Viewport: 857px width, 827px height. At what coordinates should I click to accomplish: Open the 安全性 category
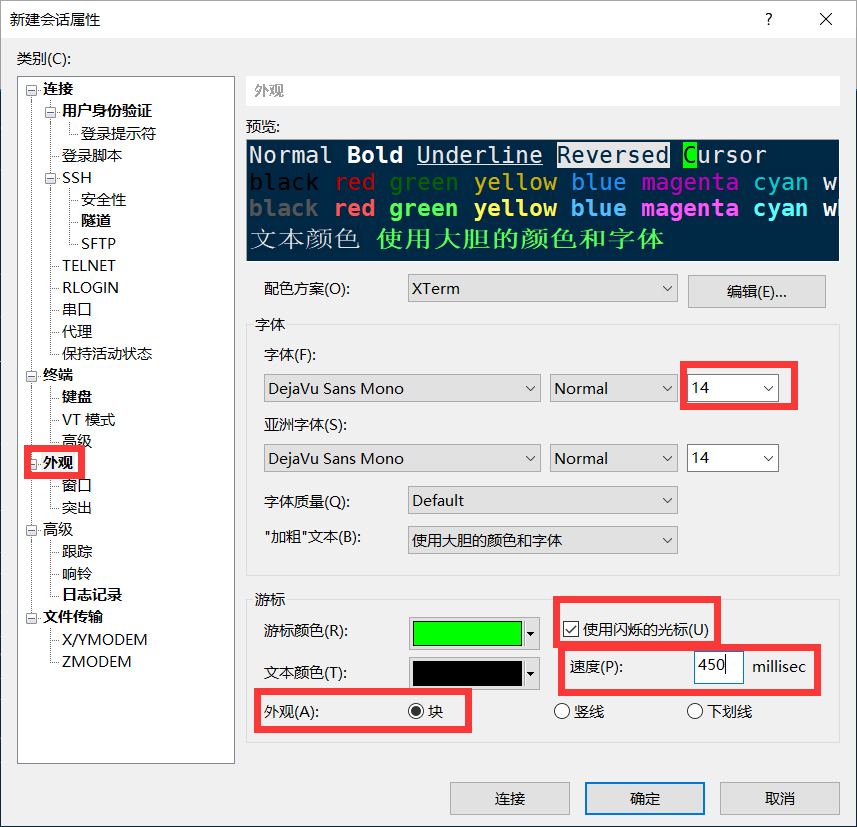click(x=103, y=200)
